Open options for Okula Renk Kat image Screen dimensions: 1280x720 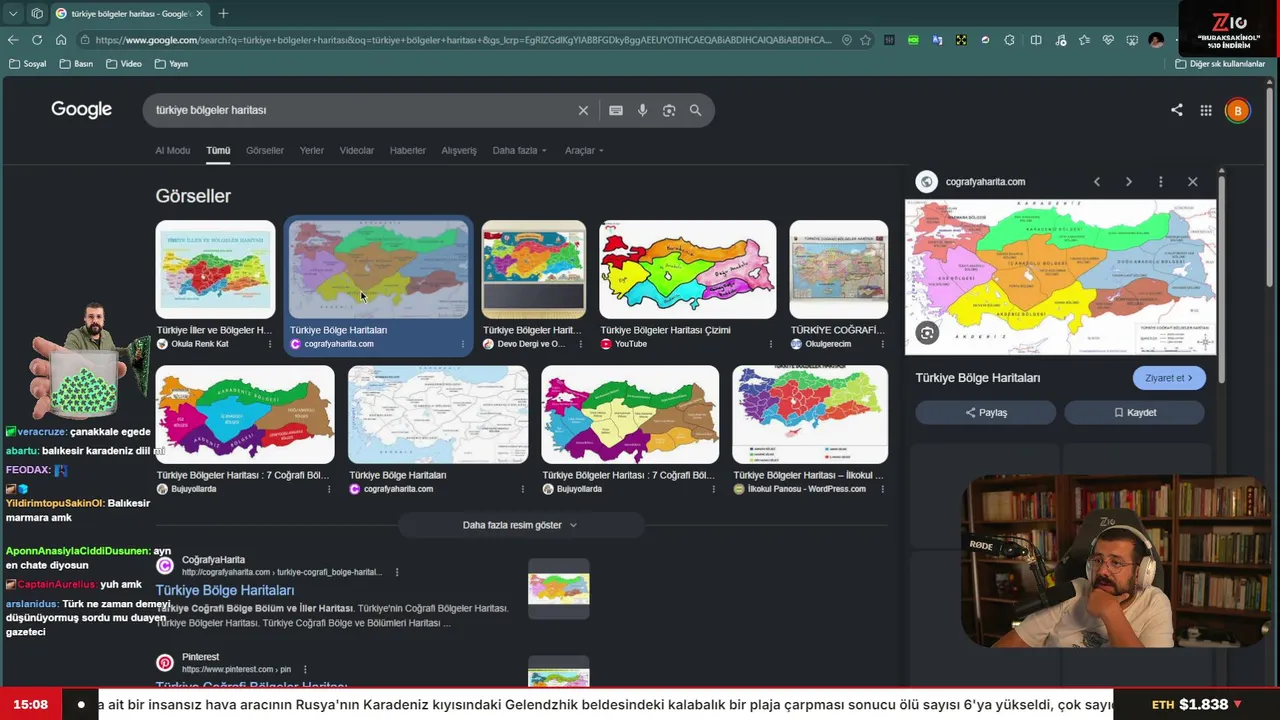point(270,344)
